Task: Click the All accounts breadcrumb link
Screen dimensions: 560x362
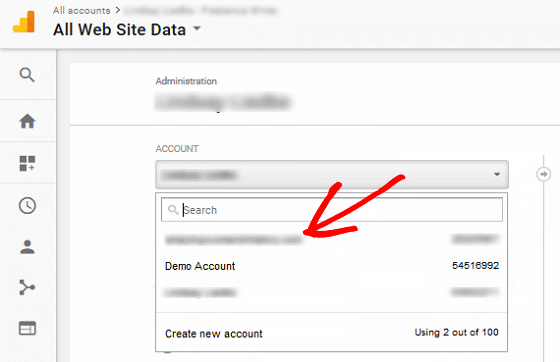Action: pyautogui.click(x=81, y=11)
